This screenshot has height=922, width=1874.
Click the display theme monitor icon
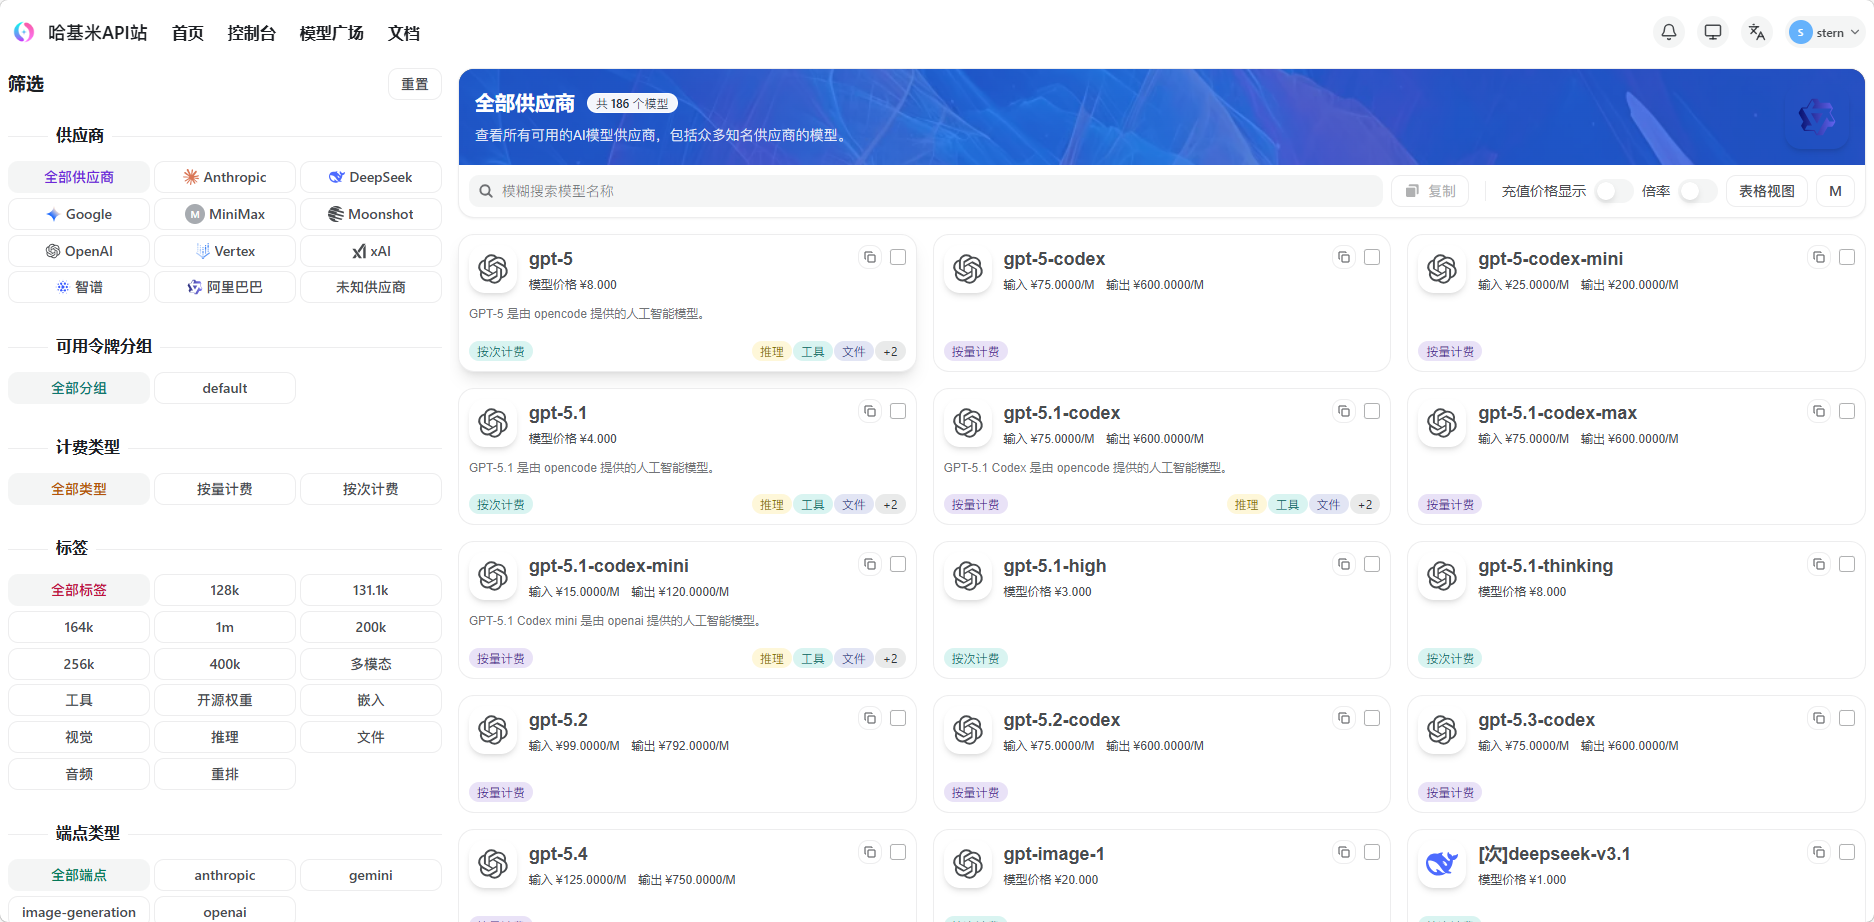1712,31
